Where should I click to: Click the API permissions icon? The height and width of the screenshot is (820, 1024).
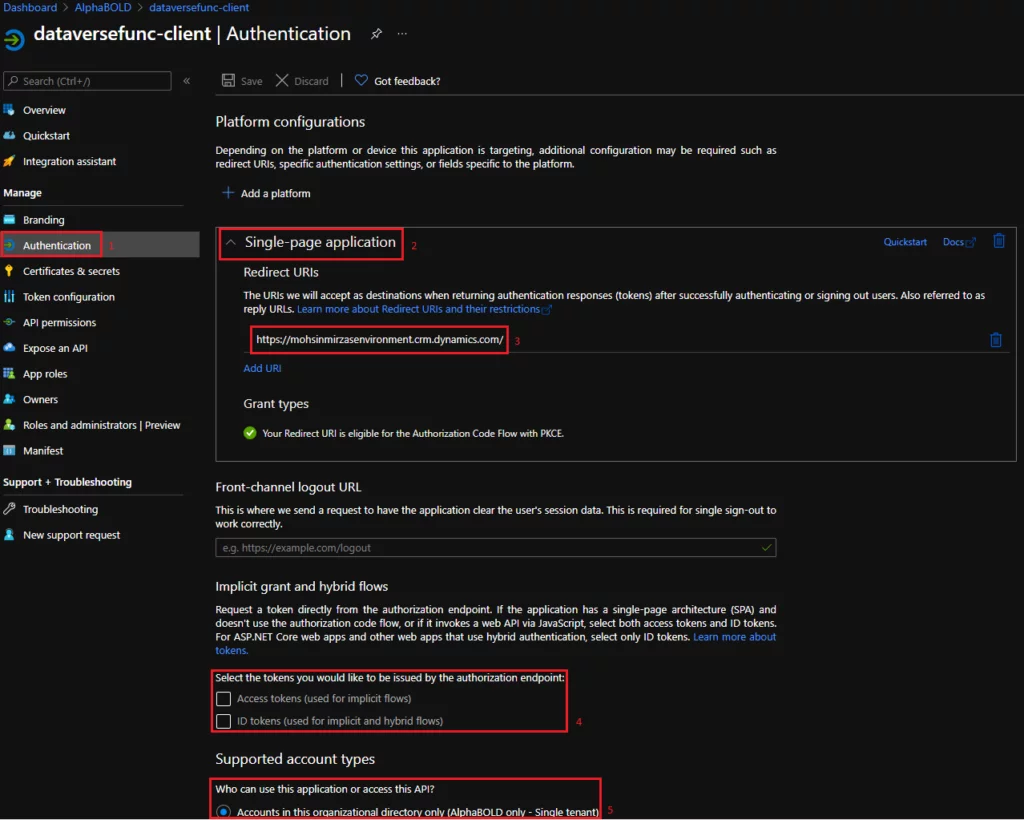9,322
